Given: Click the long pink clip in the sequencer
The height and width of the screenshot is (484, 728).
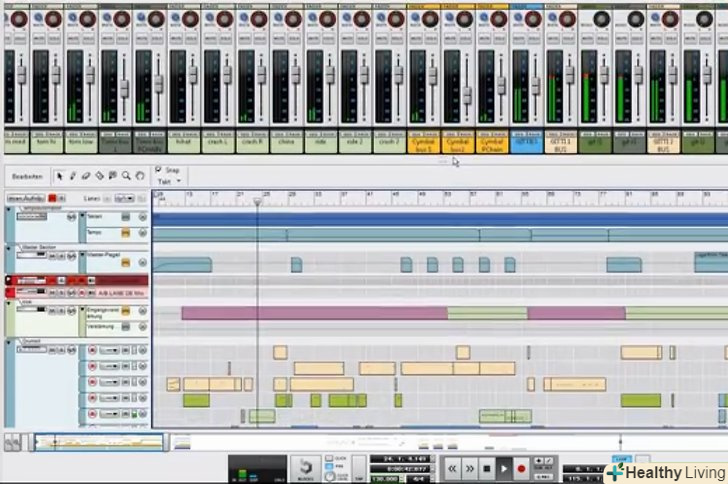Looking at the screenshot, I should coord(300,313).
